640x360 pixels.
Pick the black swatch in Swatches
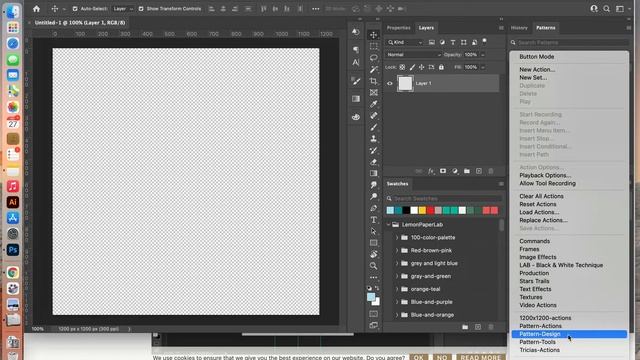pos(406,211)
